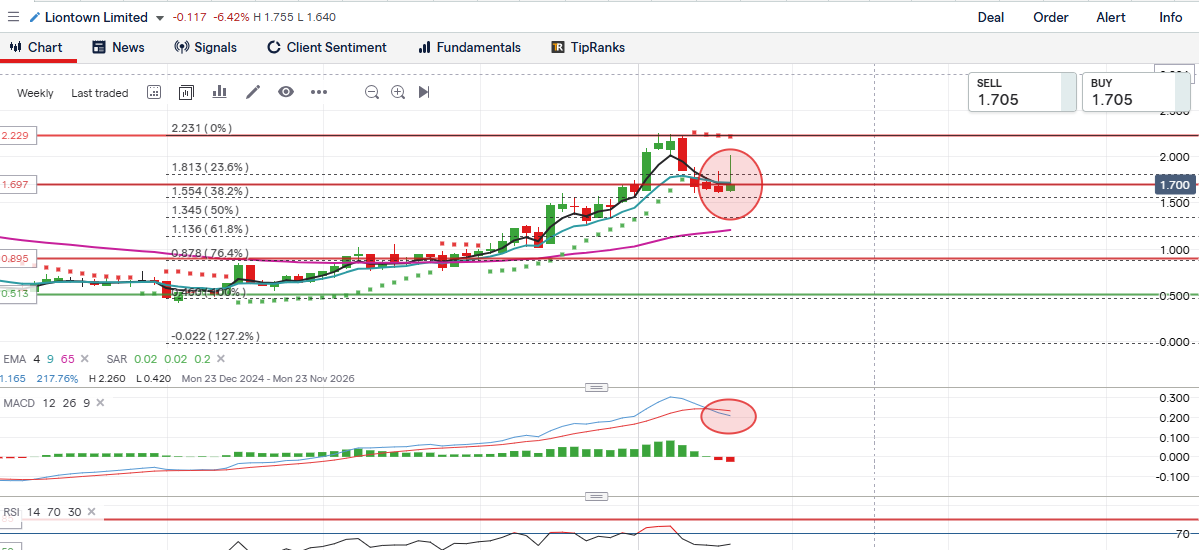The height and width of the screenshot is (550, 1199).
Task: Switch to the News tab
Action: (118, 47)
